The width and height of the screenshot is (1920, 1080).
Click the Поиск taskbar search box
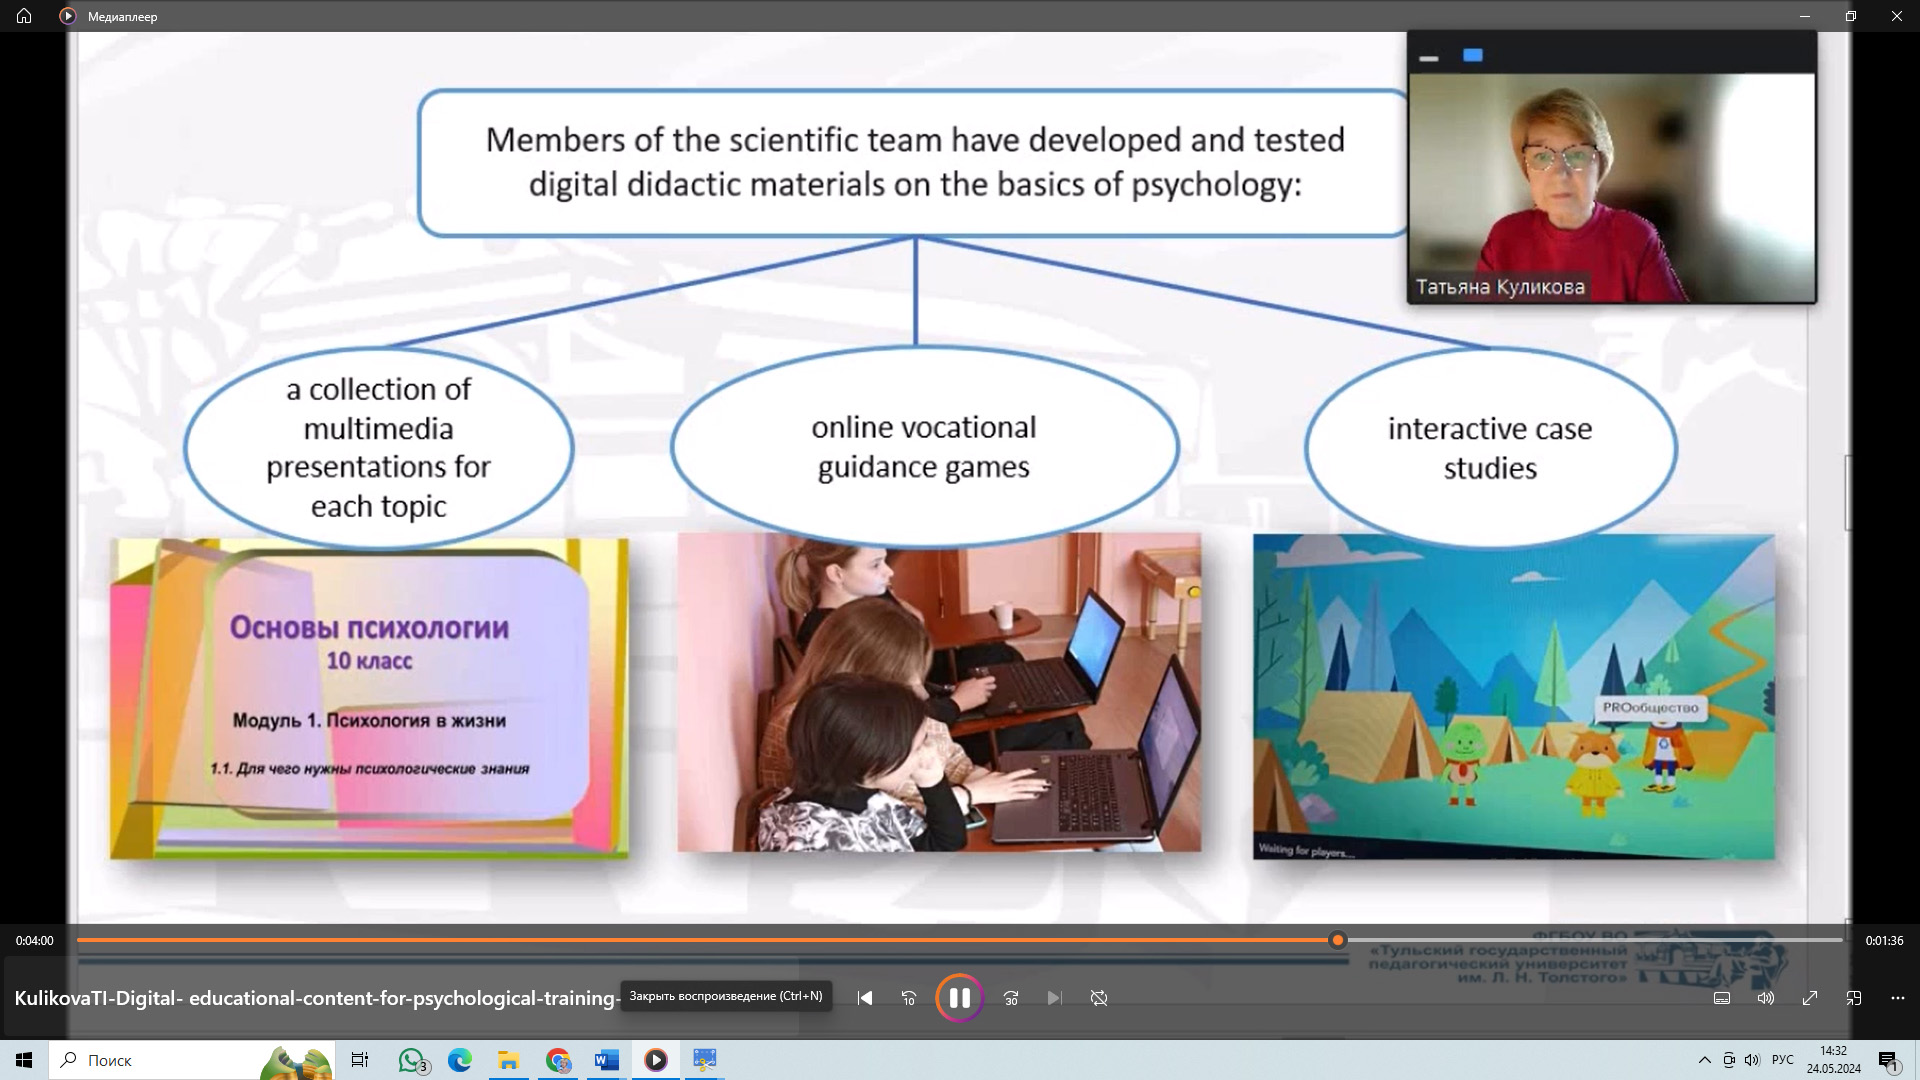pos(150,1060)
